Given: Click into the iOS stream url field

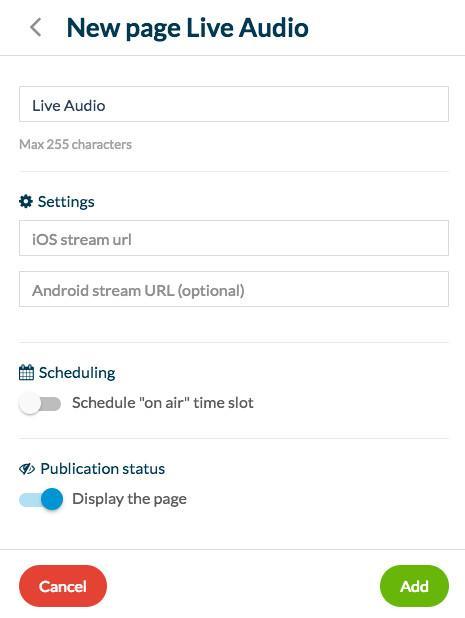Looking at the screenshot, I should pyautogui.click(x=234, y=238).
